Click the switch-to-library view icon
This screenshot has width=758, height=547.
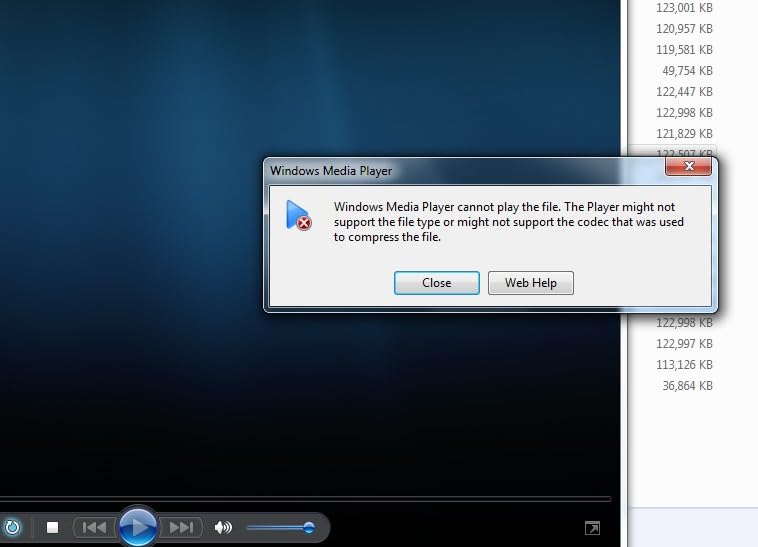[592, 528]
